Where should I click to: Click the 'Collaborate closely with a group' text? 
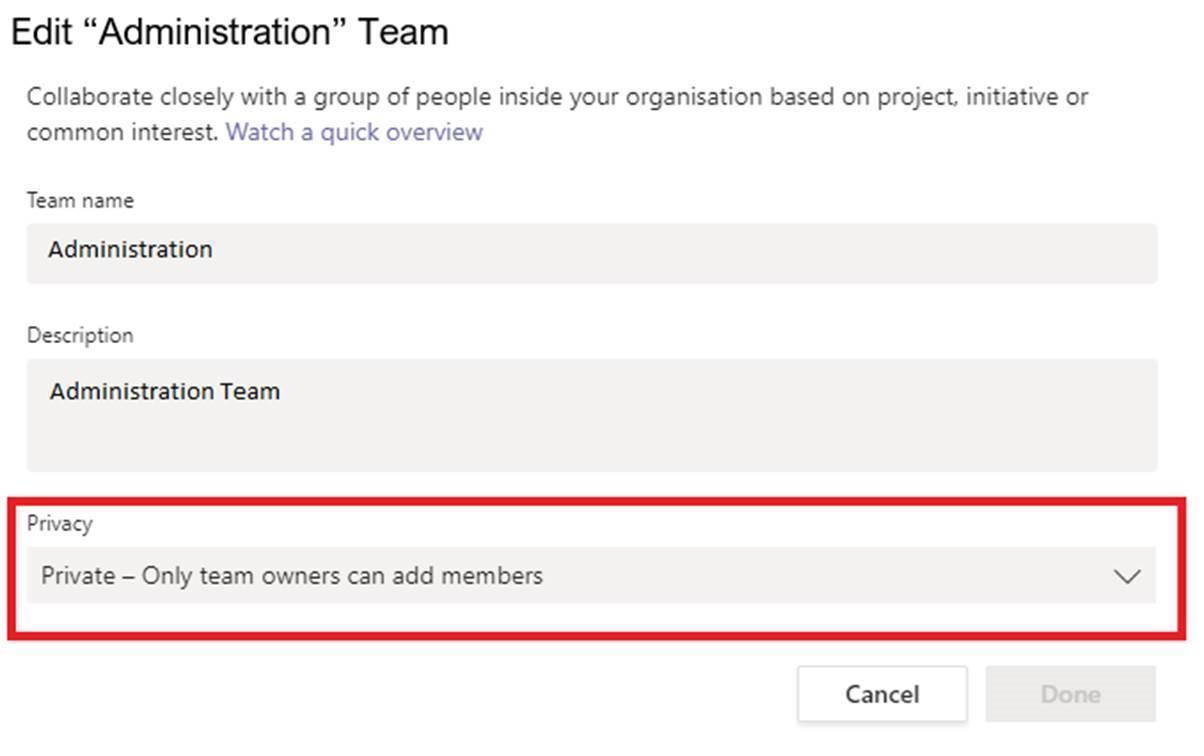click(x=557, y=114)
